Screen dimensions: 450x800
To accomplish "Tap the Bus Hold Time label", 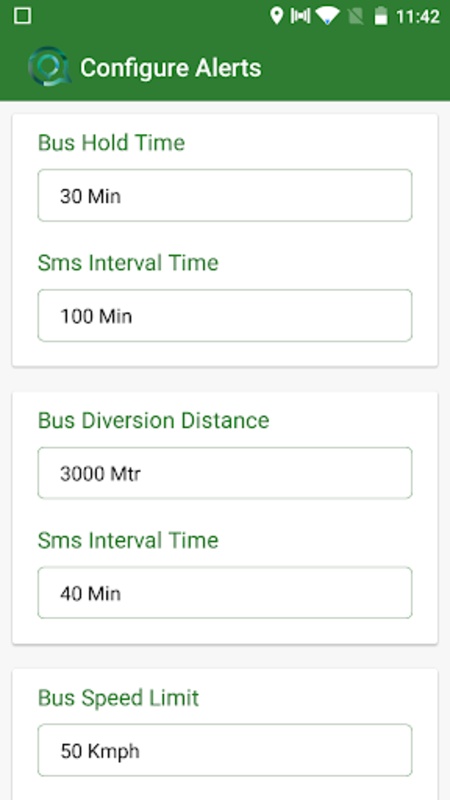I will coord(111,143).
